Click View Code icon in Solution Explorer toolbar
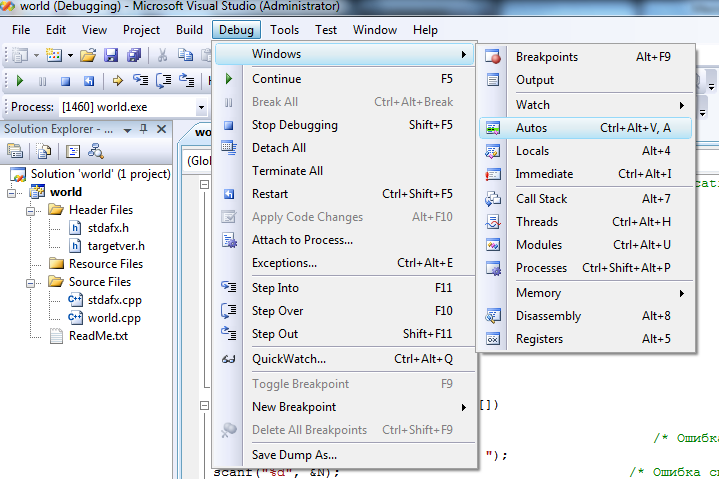Viewport: 719px width, 479px height. click(72, 151)
